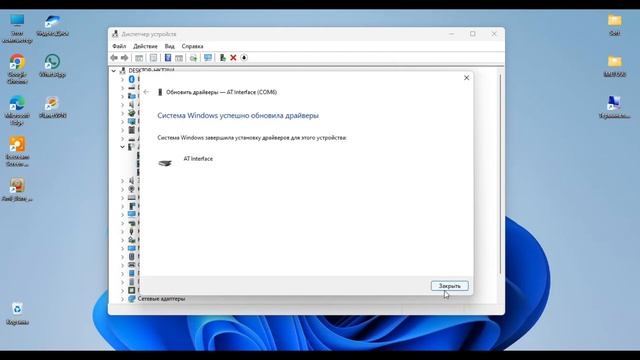The width and height of the screenshot is (640, 360).
Task: Select the This PC desktop icon
Action: [17, 29]
